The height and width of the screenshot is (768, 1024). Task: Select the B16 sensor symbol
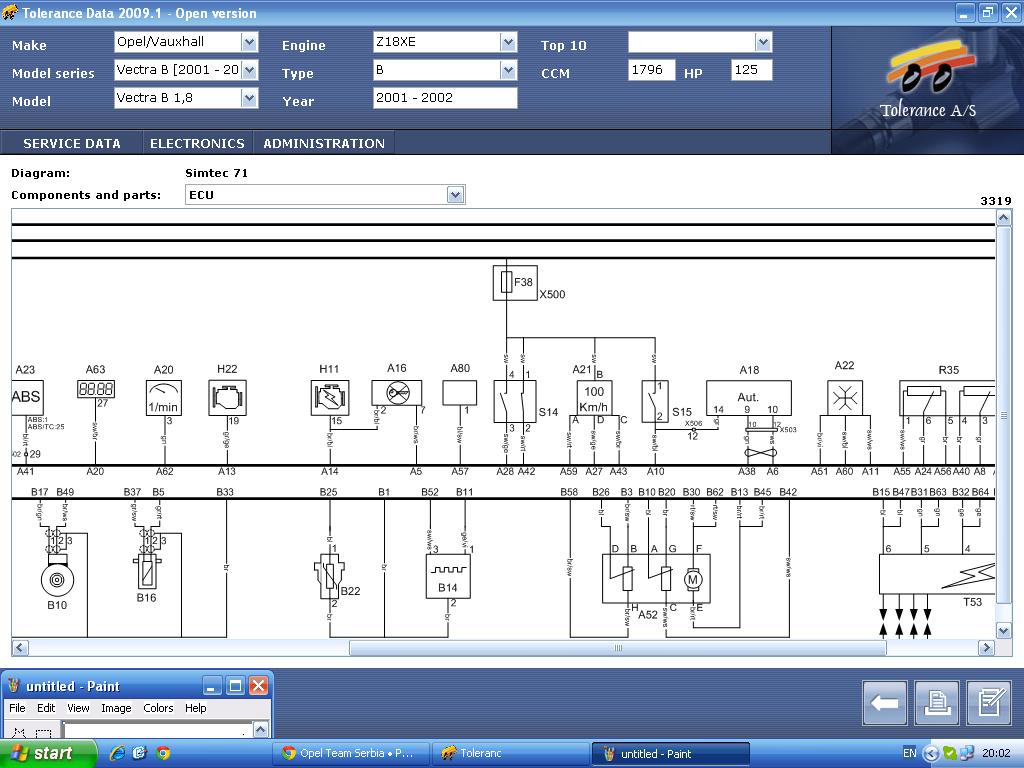pyautogui.click(x=147, y=569)
